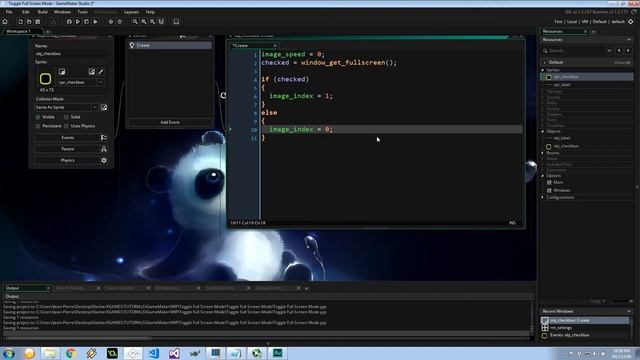Click the Physics button

(67, 160)
